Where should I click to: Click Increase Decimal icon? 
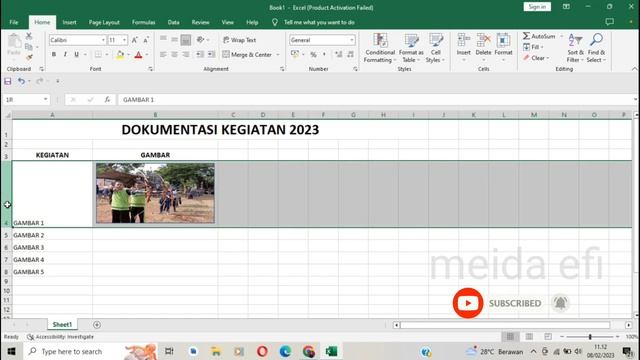pos(339,54)
